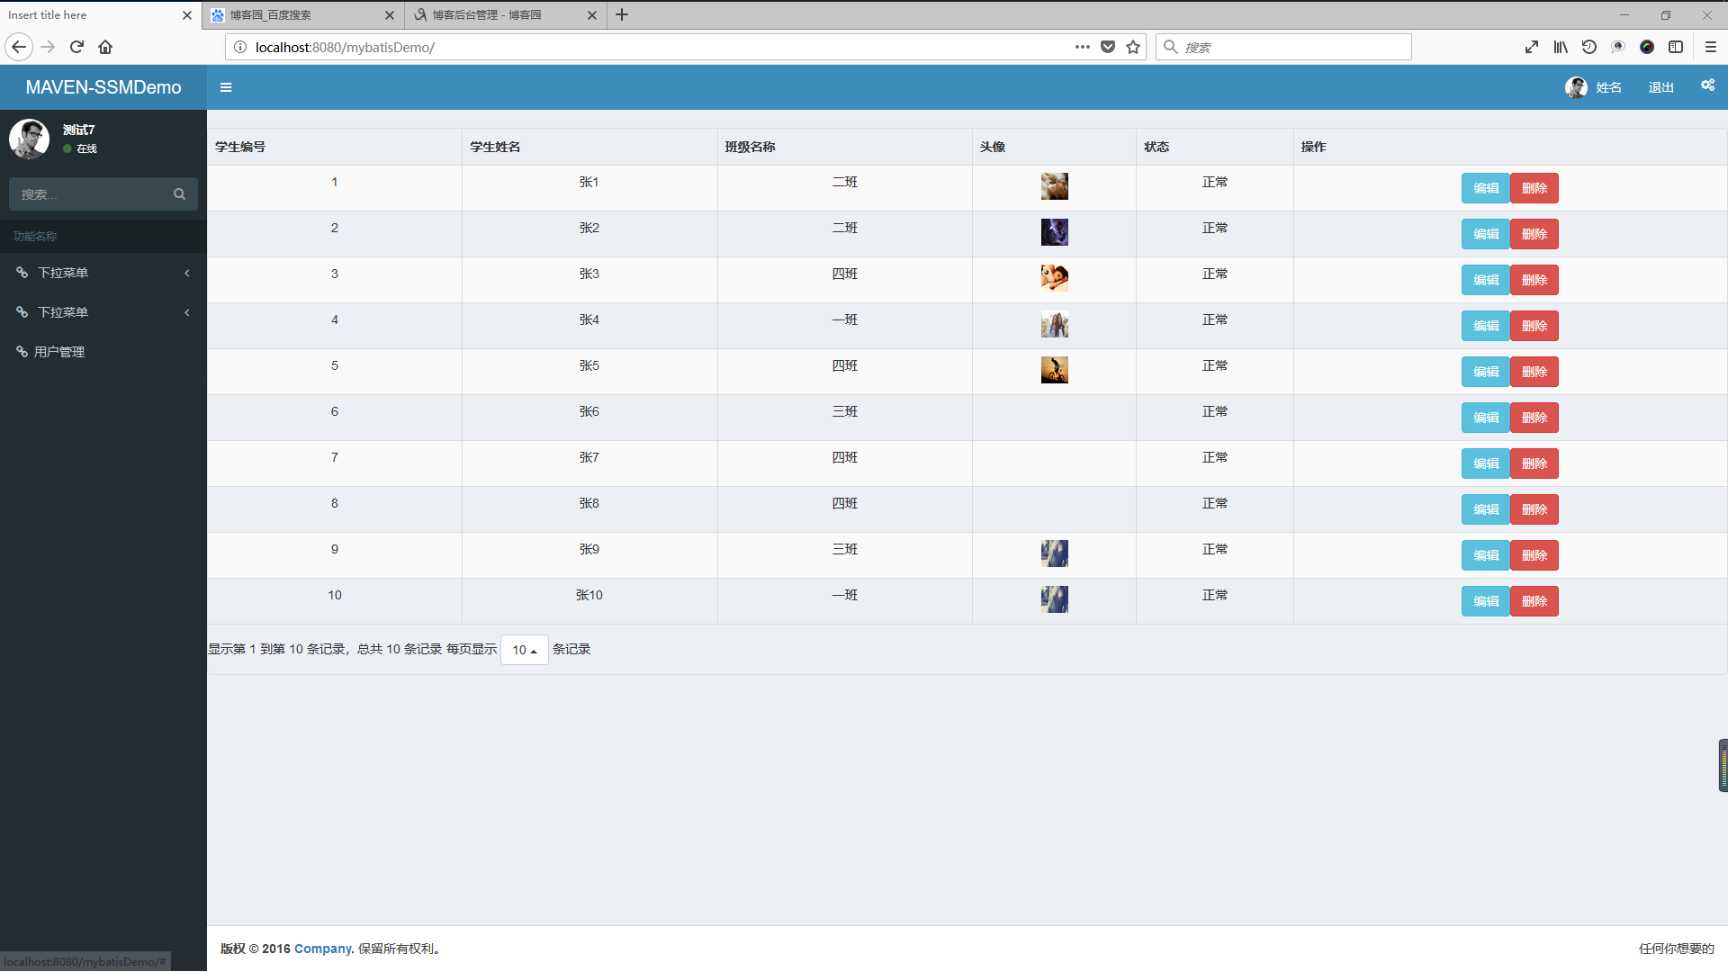Expand the second 下拉菜单 sidebar menu
Screen dimensions: 1728x972
click(103, 312)
